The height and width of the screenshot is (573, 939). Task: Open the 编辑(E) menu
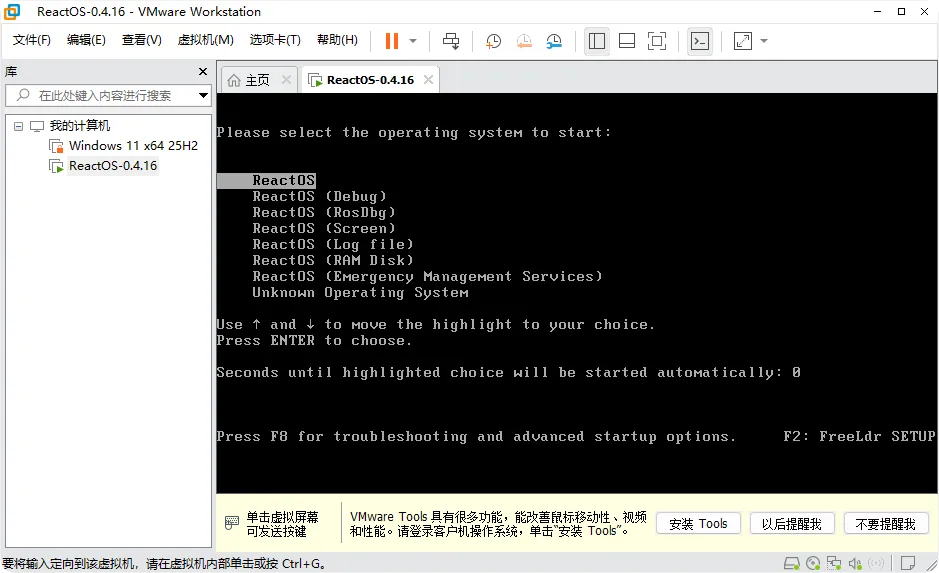(x=86, y=40)
